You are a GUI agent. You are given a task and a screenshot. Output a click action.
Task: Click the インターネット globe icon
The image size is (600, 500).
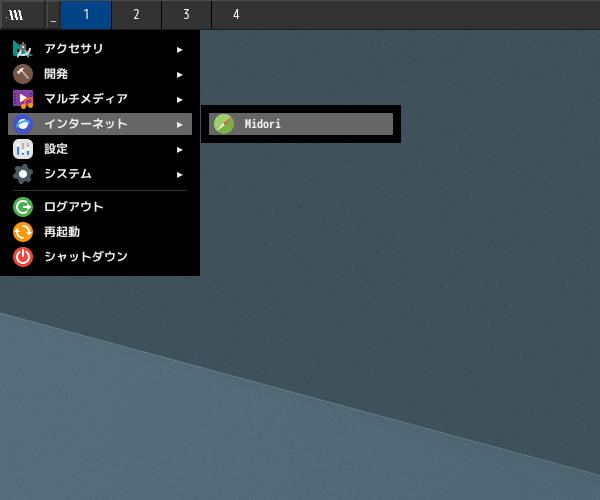point(23,124)
